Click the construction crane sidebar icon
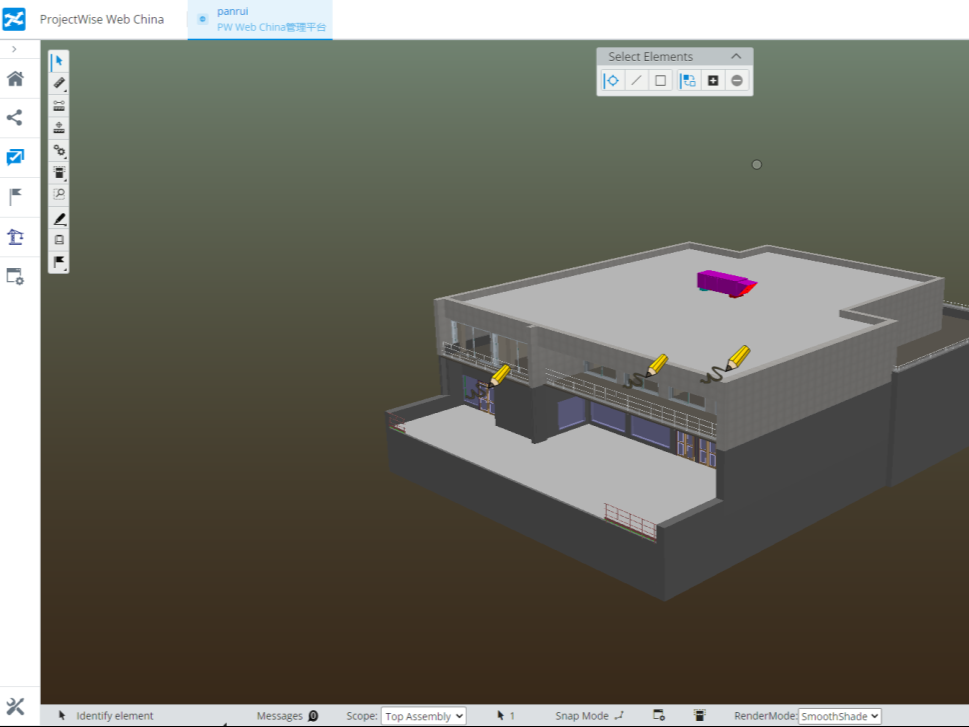The height and width of the screenshot is (727, 969). pyautogui.click(x=15, y=237)
